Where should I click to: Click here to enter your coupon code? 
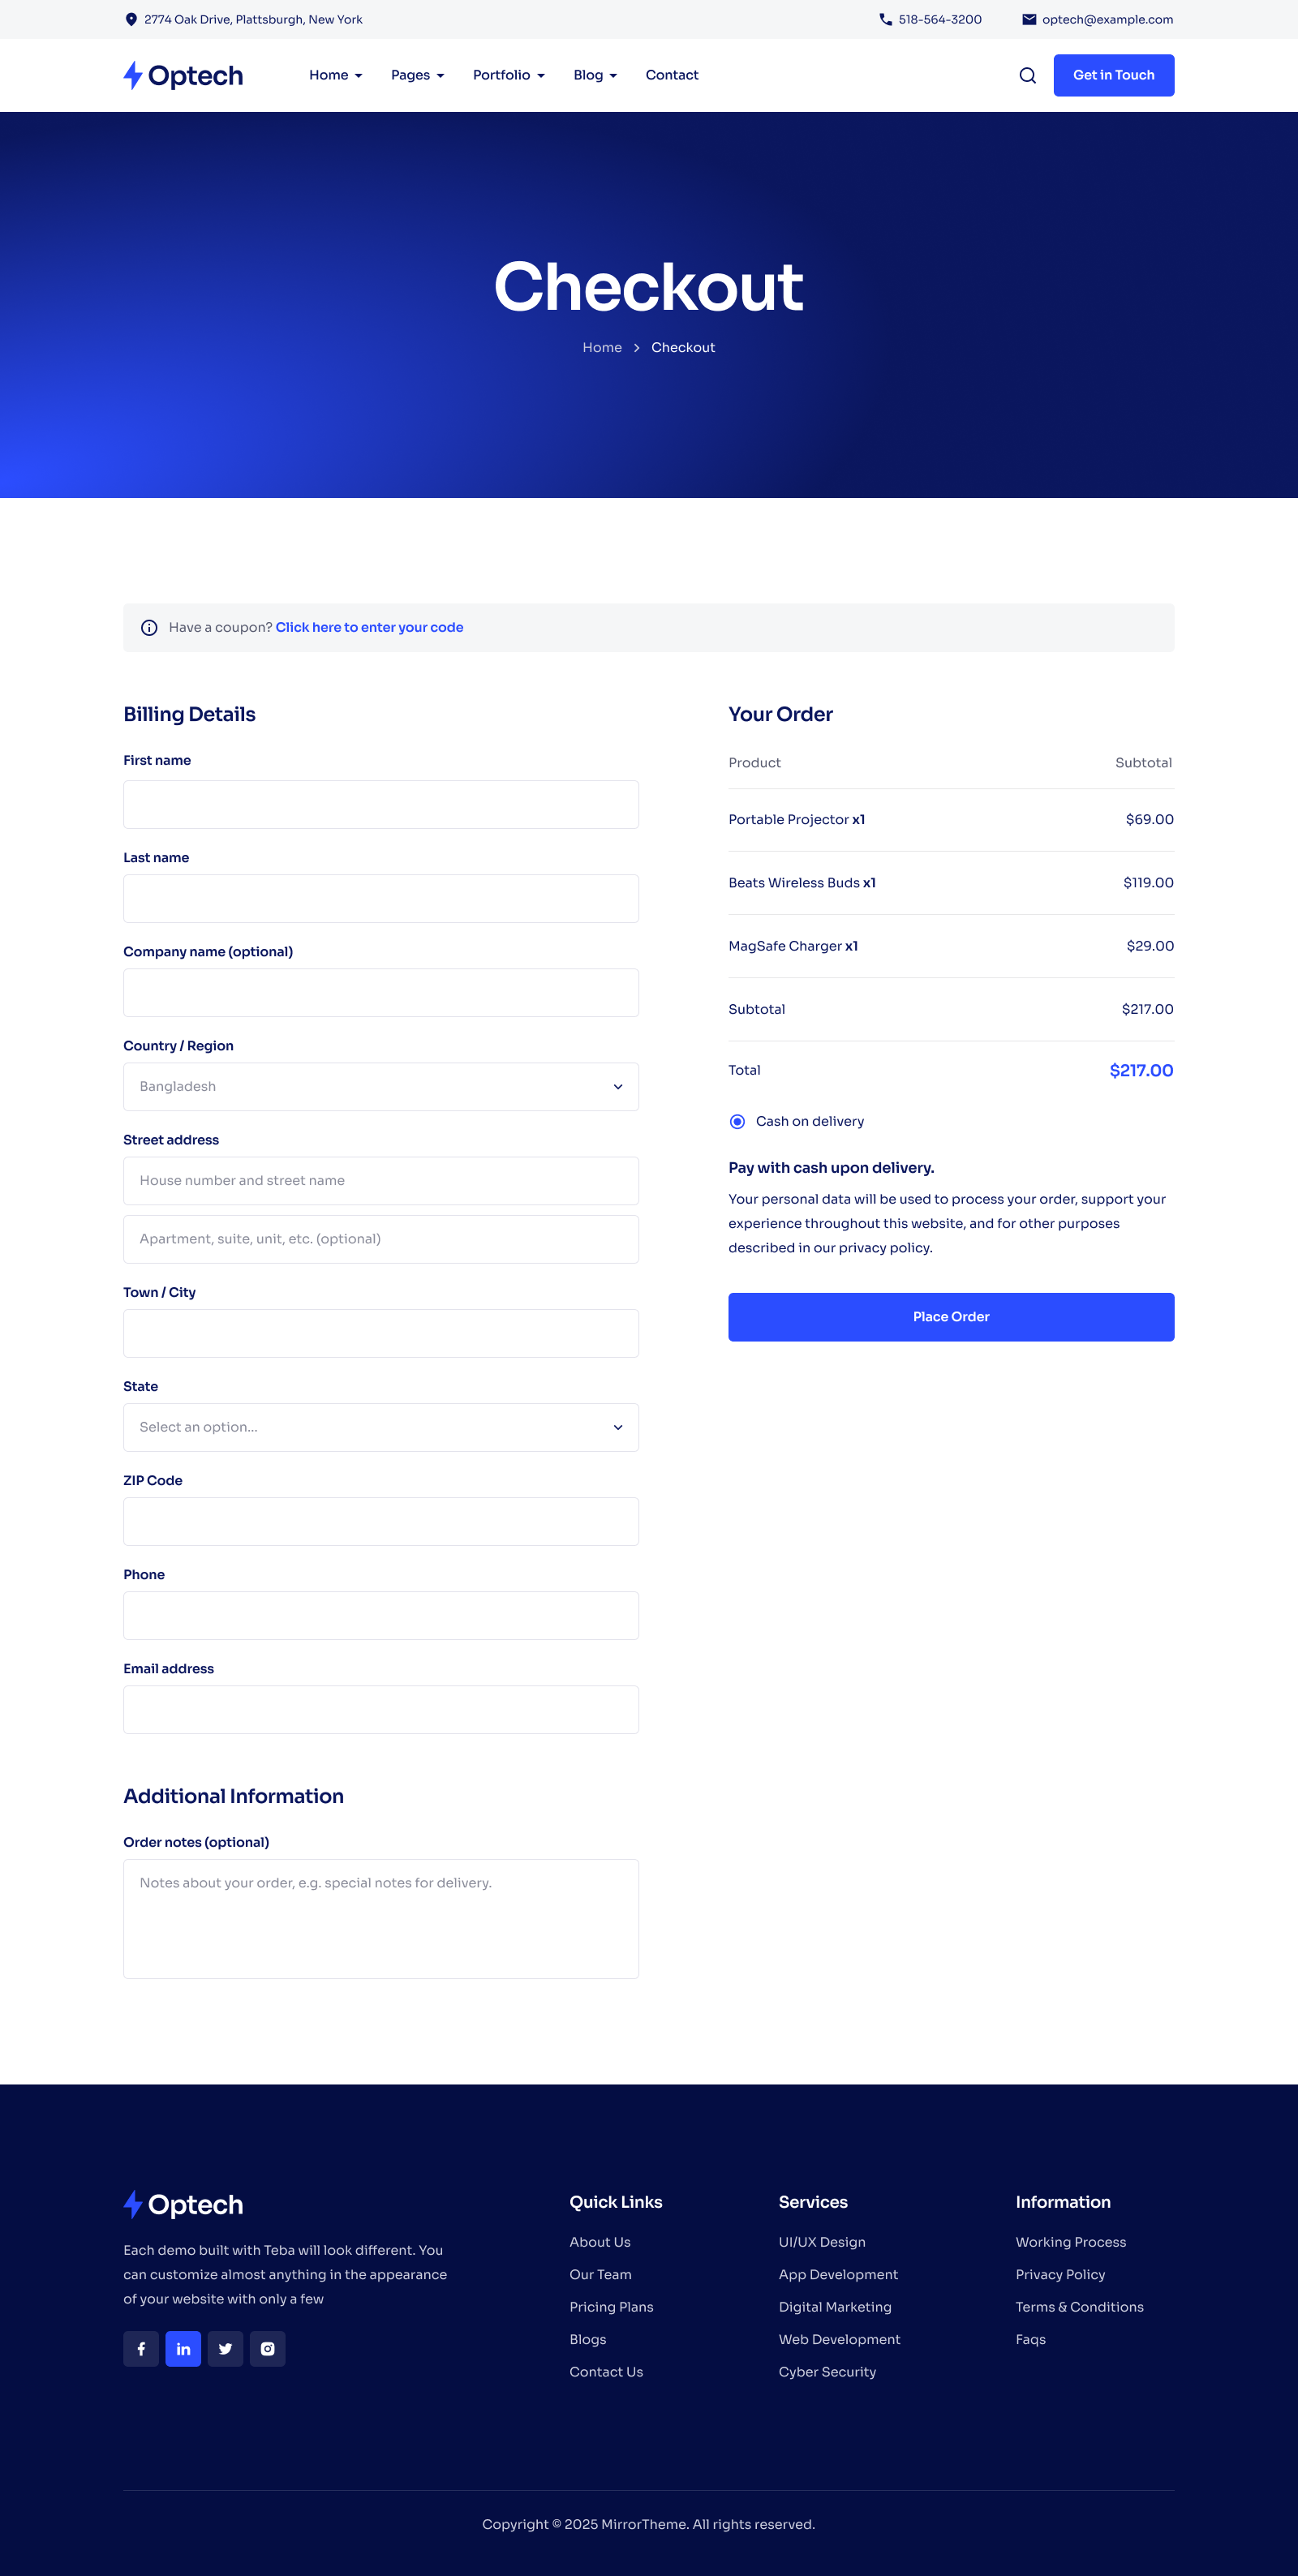[x=368, y=627]
